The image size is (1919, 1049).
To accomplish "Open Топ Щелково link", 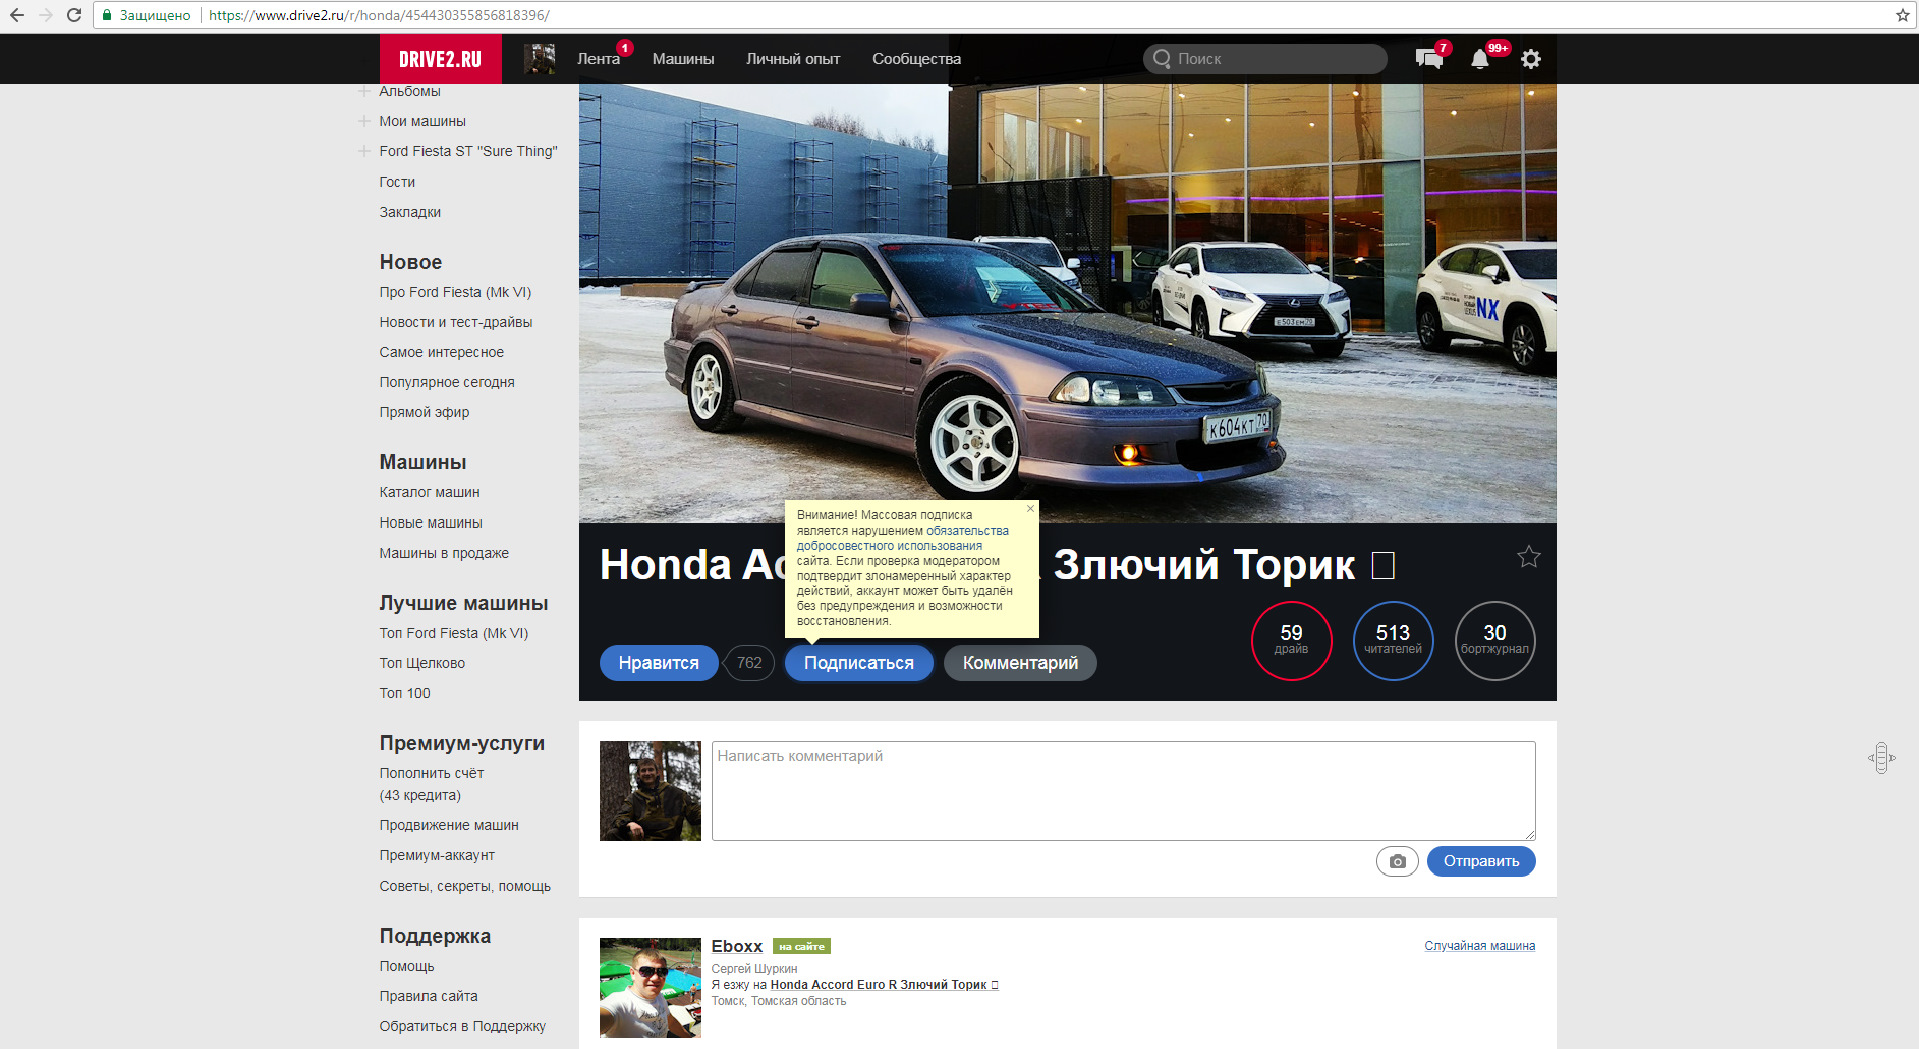I will pyautogui.click(x=422, y=663).
